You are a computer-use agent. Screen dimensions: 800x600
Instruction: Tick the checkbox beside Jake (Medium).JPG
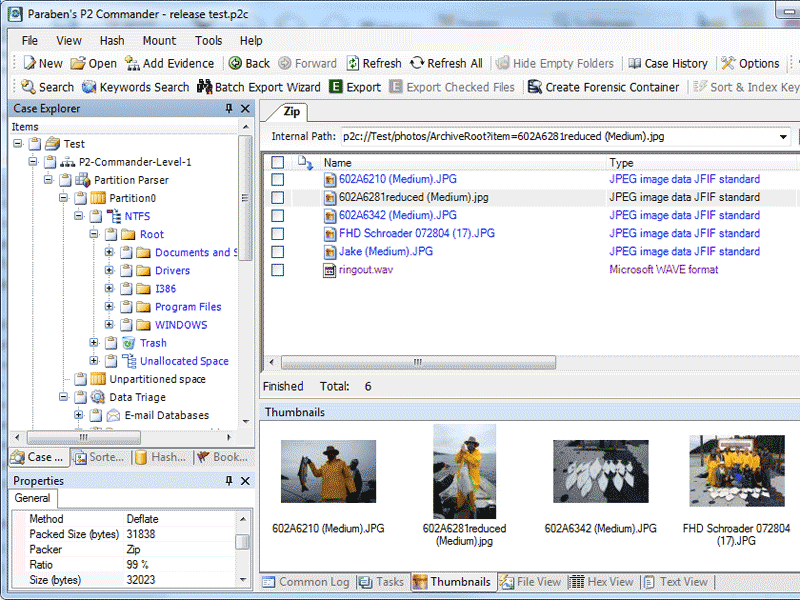tap(278, 252)
